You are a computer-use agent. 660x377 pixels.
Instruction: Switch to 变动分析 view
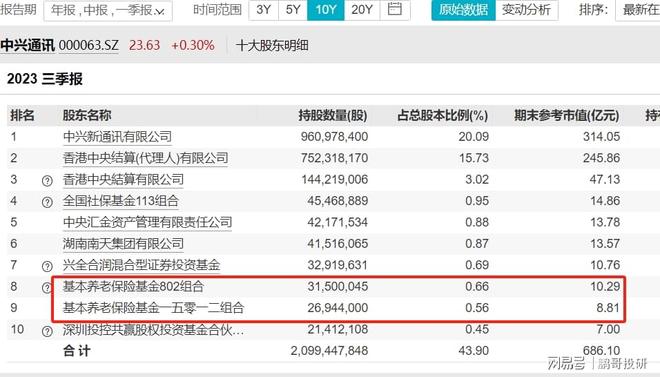(527, 9)
